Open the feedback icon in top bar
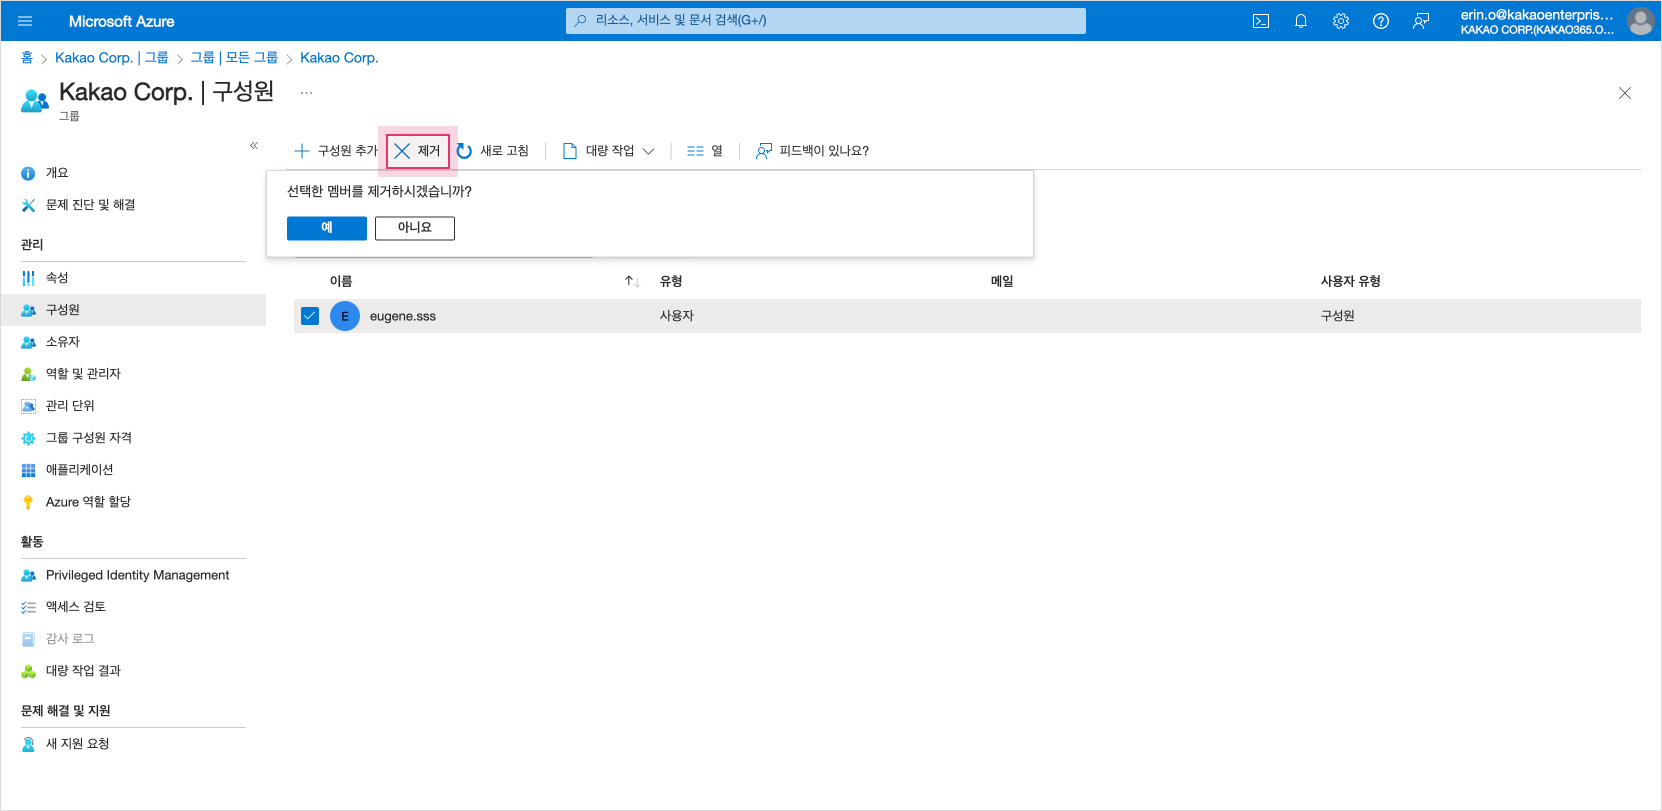 pyautogui.click(x=1421, y=21)
